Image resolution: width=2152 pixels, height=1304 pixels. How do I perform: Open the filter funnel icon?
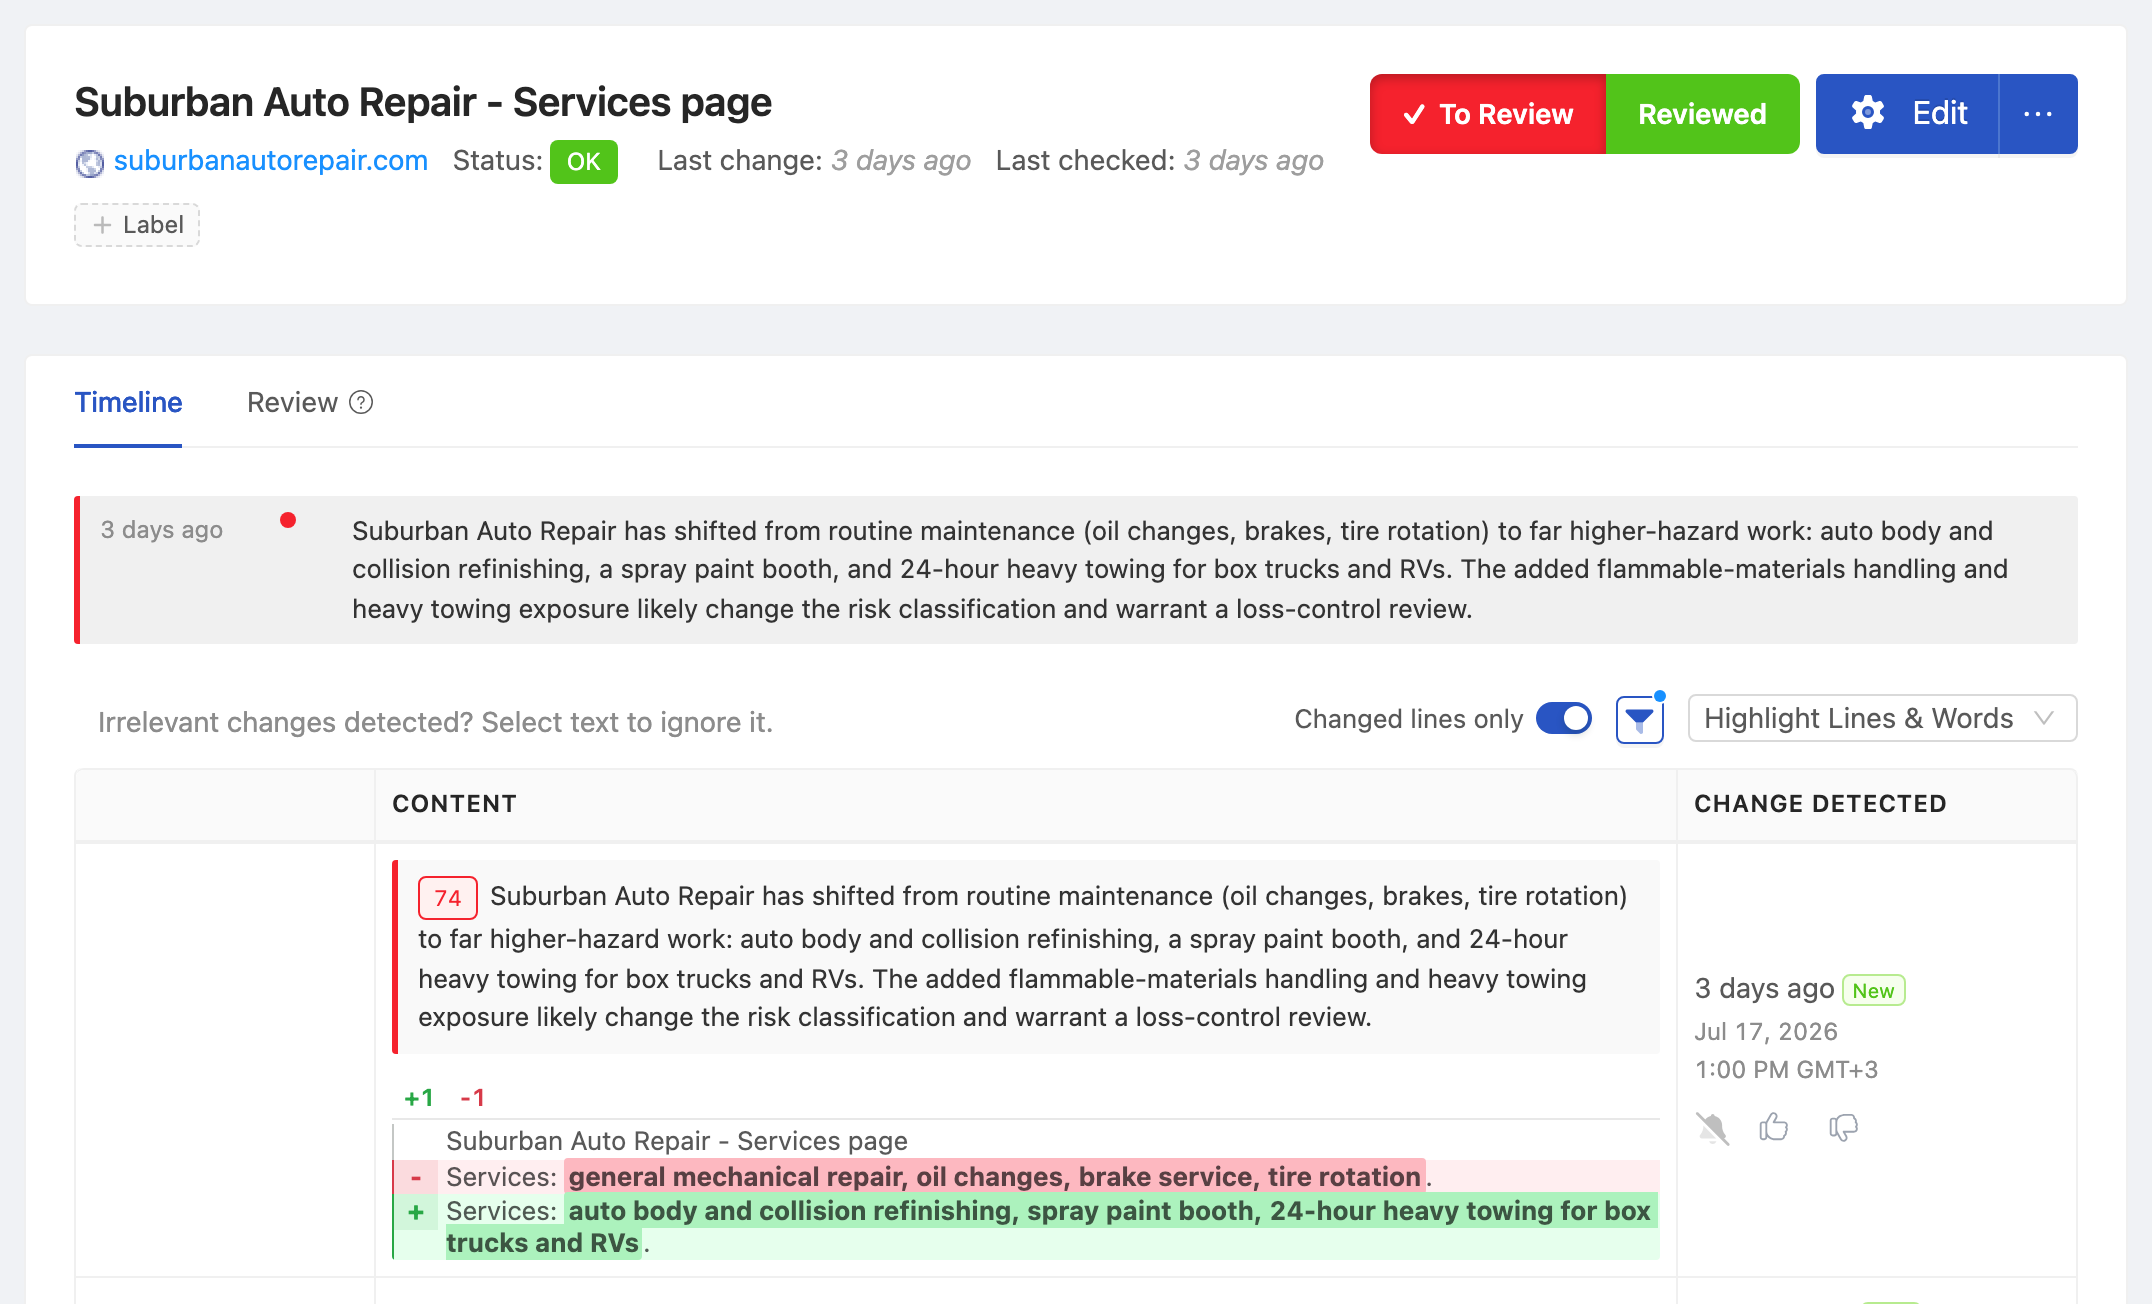click(x=1640, y=719)
